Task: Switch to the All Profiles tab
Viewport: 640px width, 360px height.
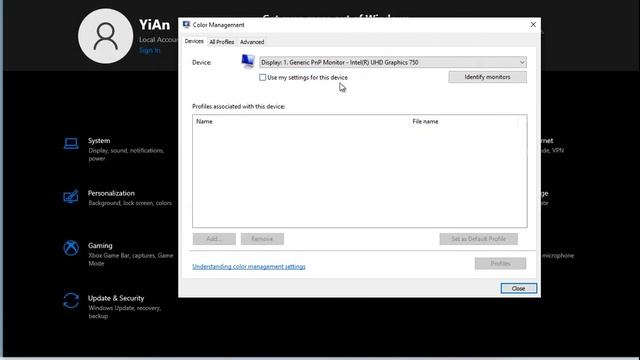Action: [x=222, y=42]
